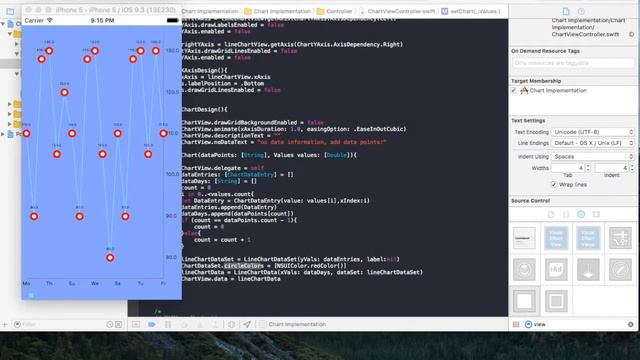Open the Line Endings dropdown
The image size is (640, 360).
click(593, 143)
